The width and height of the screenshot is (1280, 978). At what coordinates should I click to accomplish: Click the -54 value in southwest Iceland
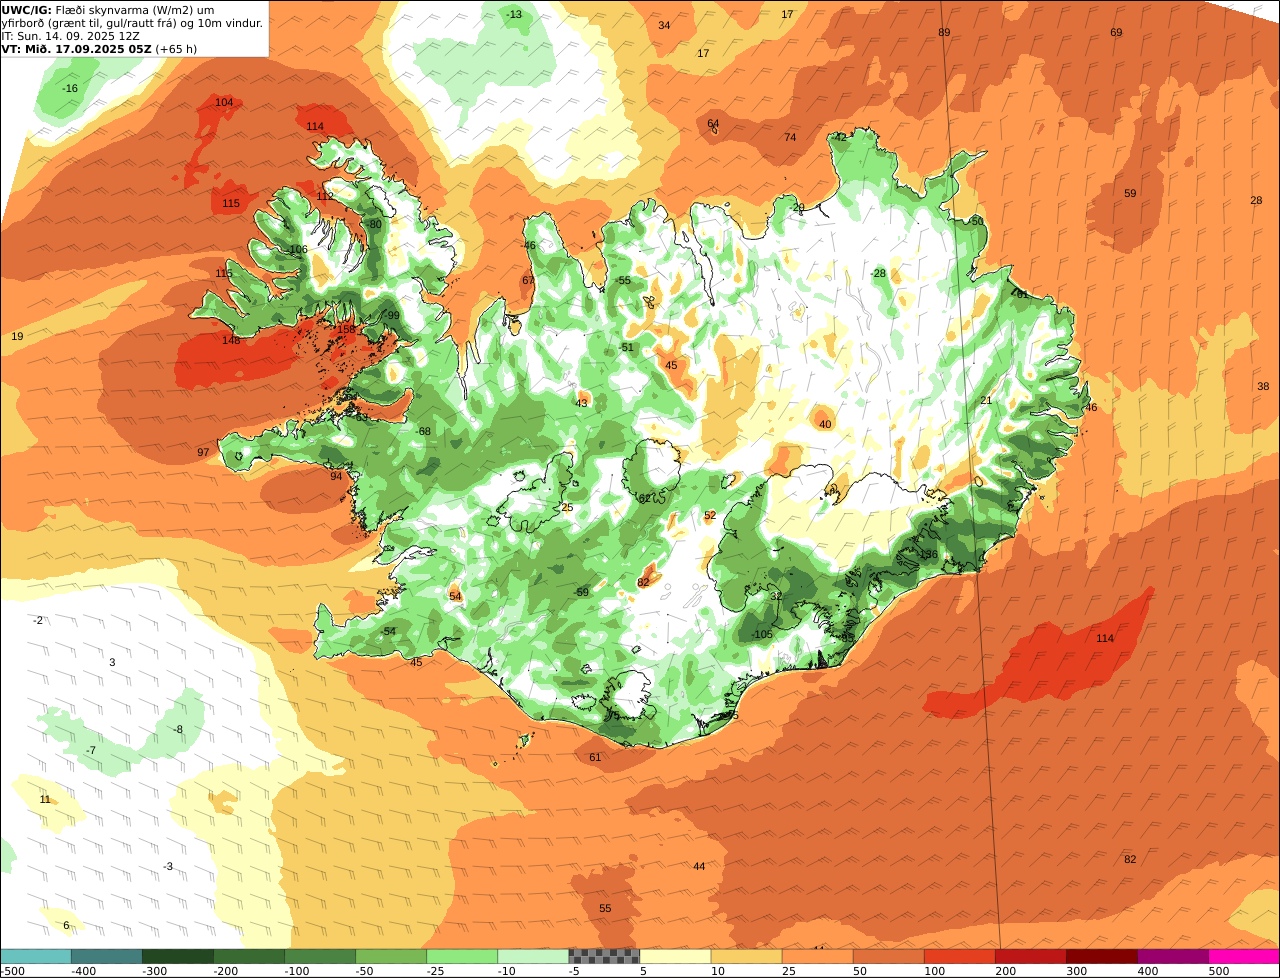pos(388,632)
